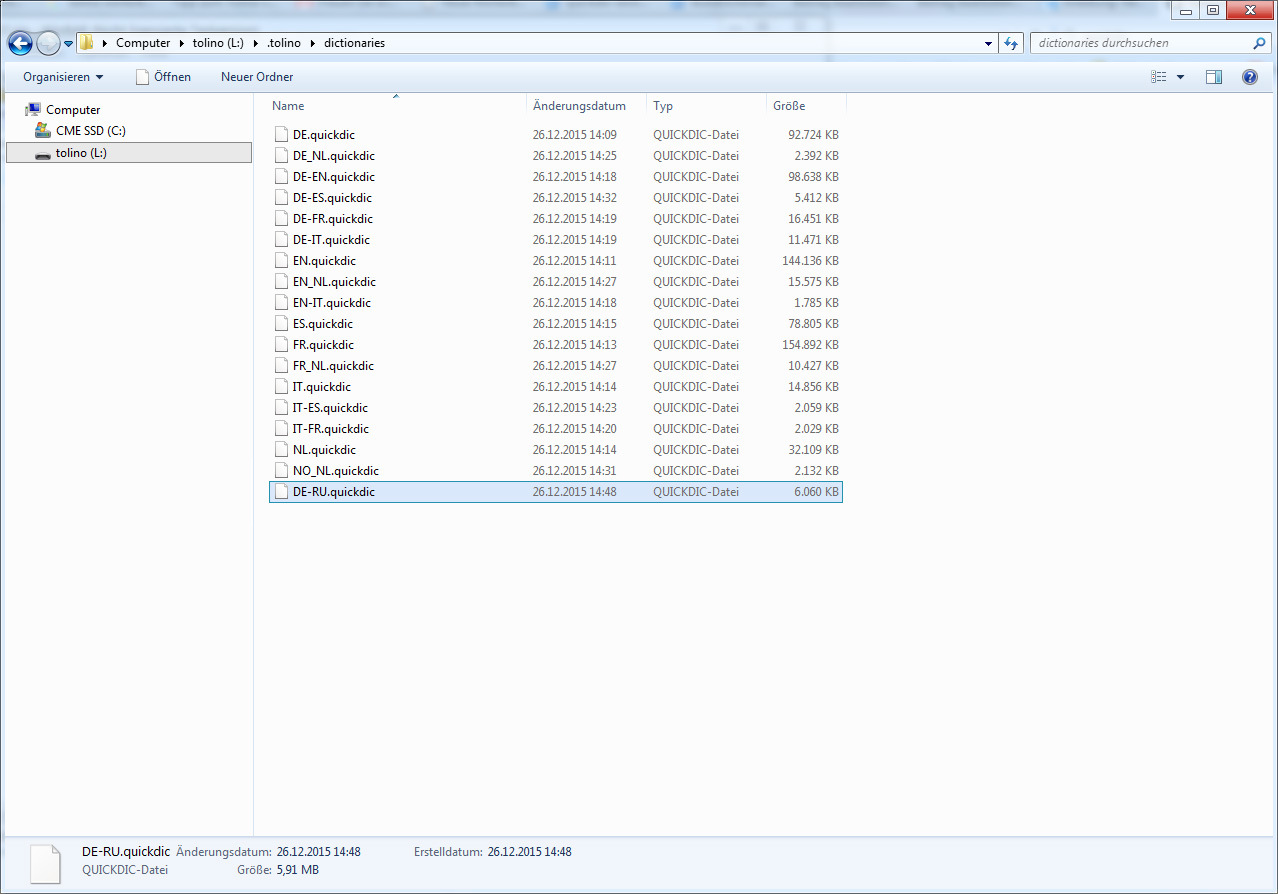Open the view options dropdown arrow
Image resolution: width=1278 pixels, height=894 pixels.
coord(1180,77)
